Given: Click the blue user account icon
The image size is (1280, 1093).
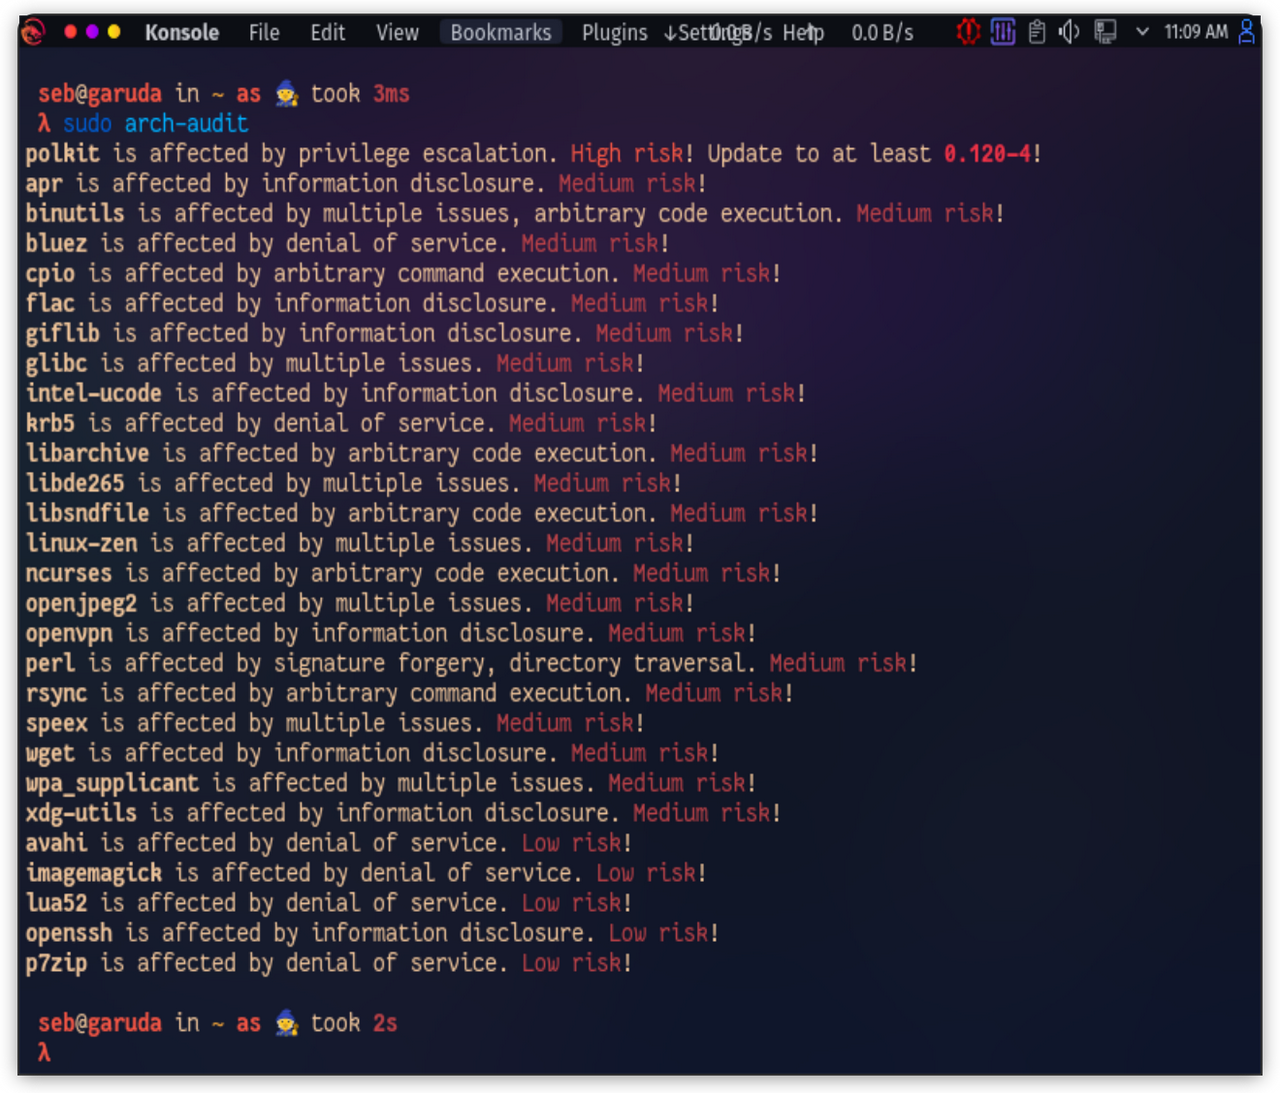Looking at the screenshot, I should tap(1246, 32).
